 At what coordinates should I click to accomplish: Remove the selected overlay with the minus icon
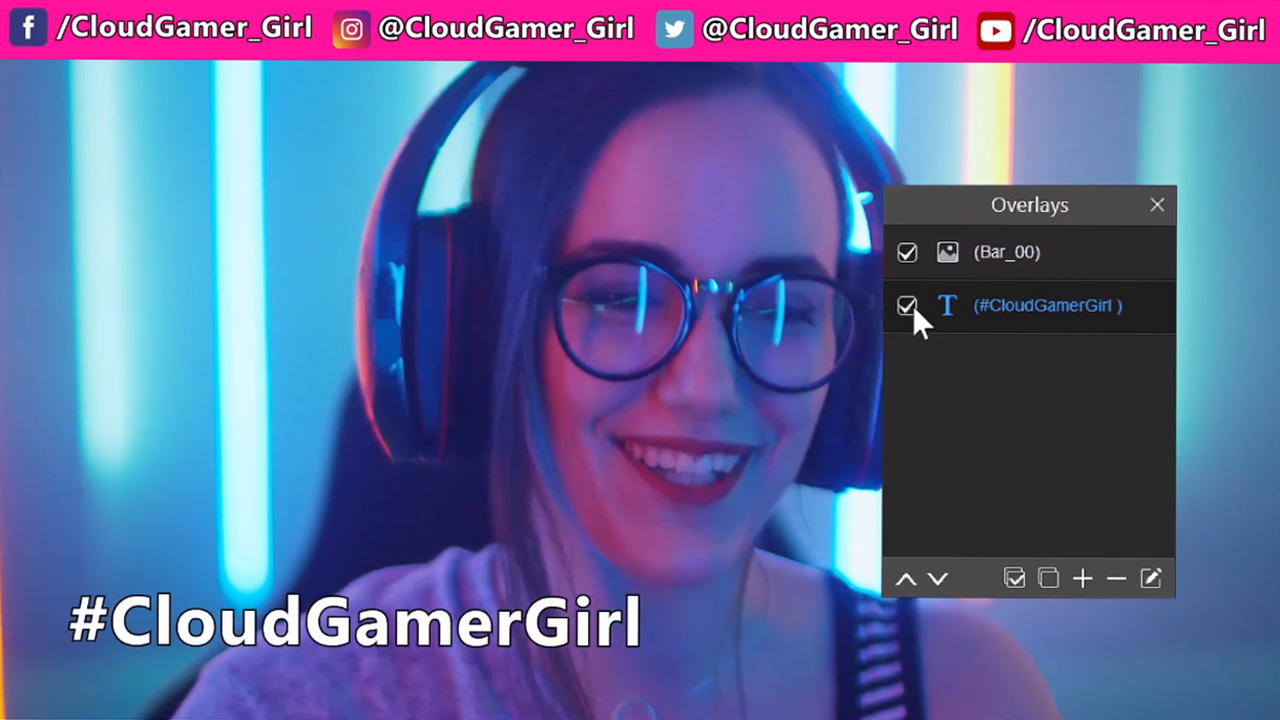click(1116, 578)
